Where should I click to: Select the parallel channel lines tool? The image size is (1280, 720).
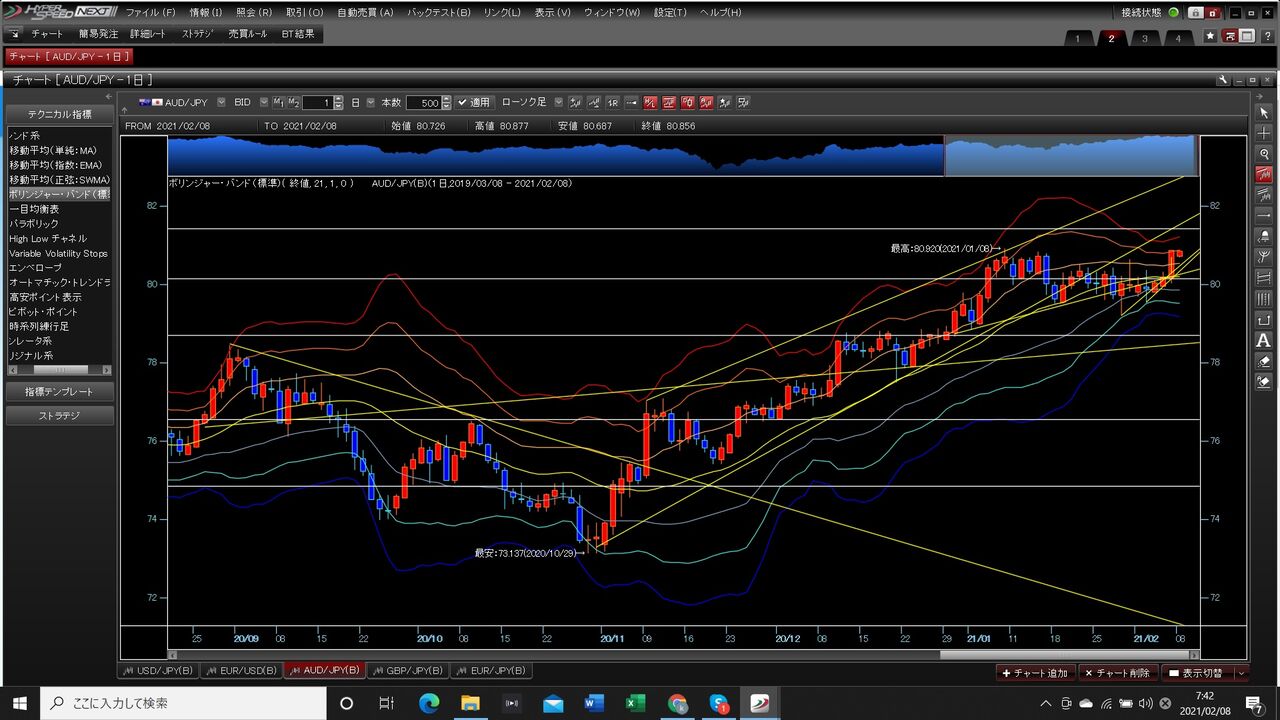tap(1264, 194)
